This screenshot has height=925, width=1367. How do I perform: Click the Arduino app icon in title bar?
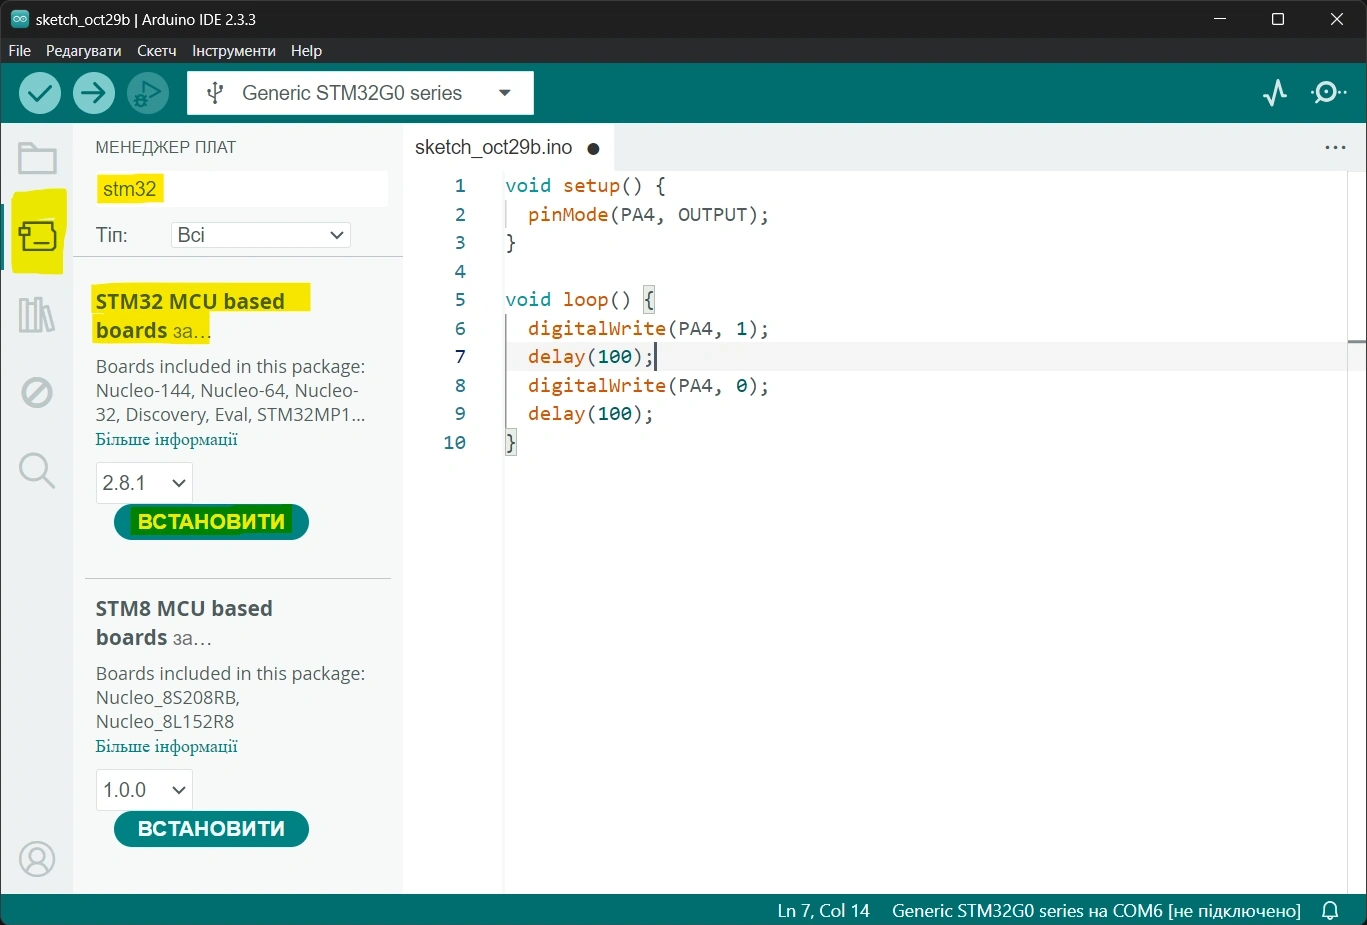(20, 19)
